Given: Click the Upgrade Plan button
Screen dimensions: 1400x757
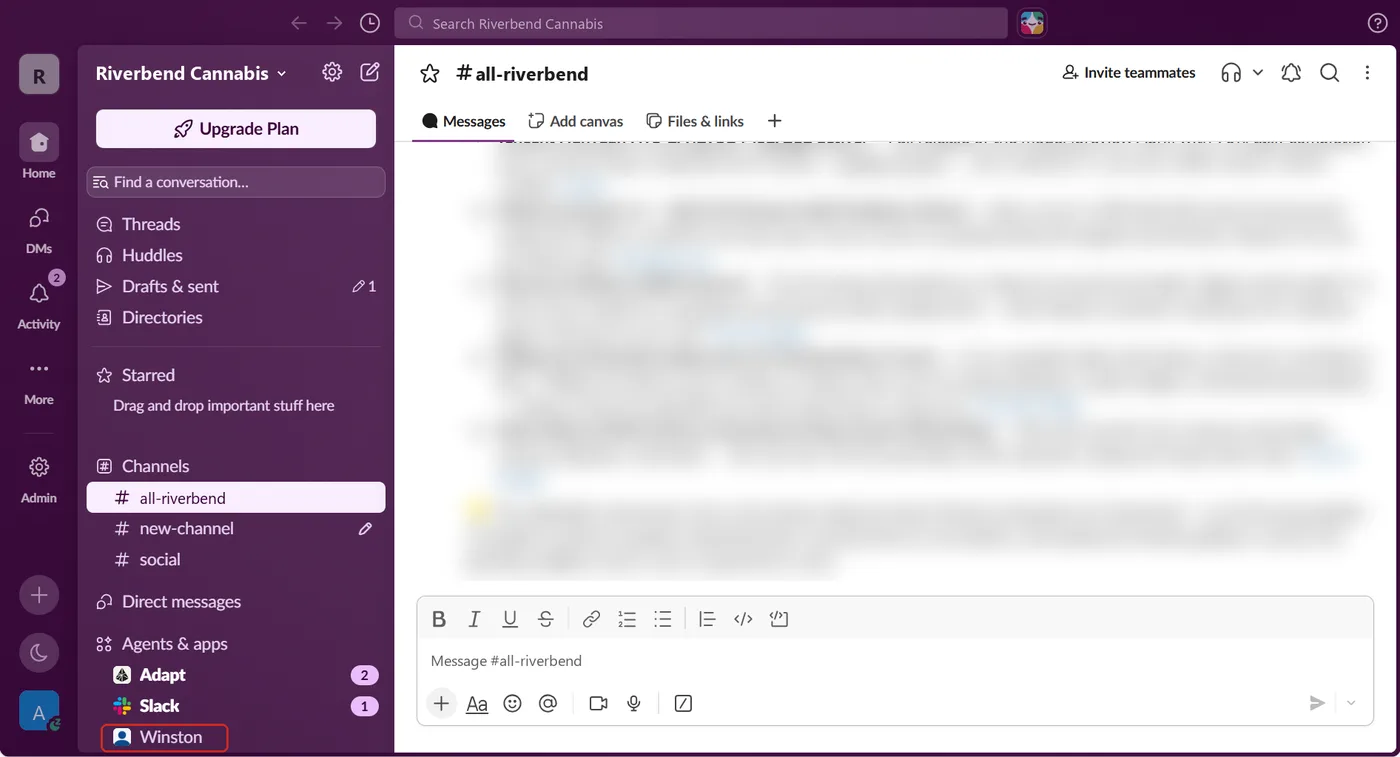Looking at the screenshot, I should pos(236,129).
